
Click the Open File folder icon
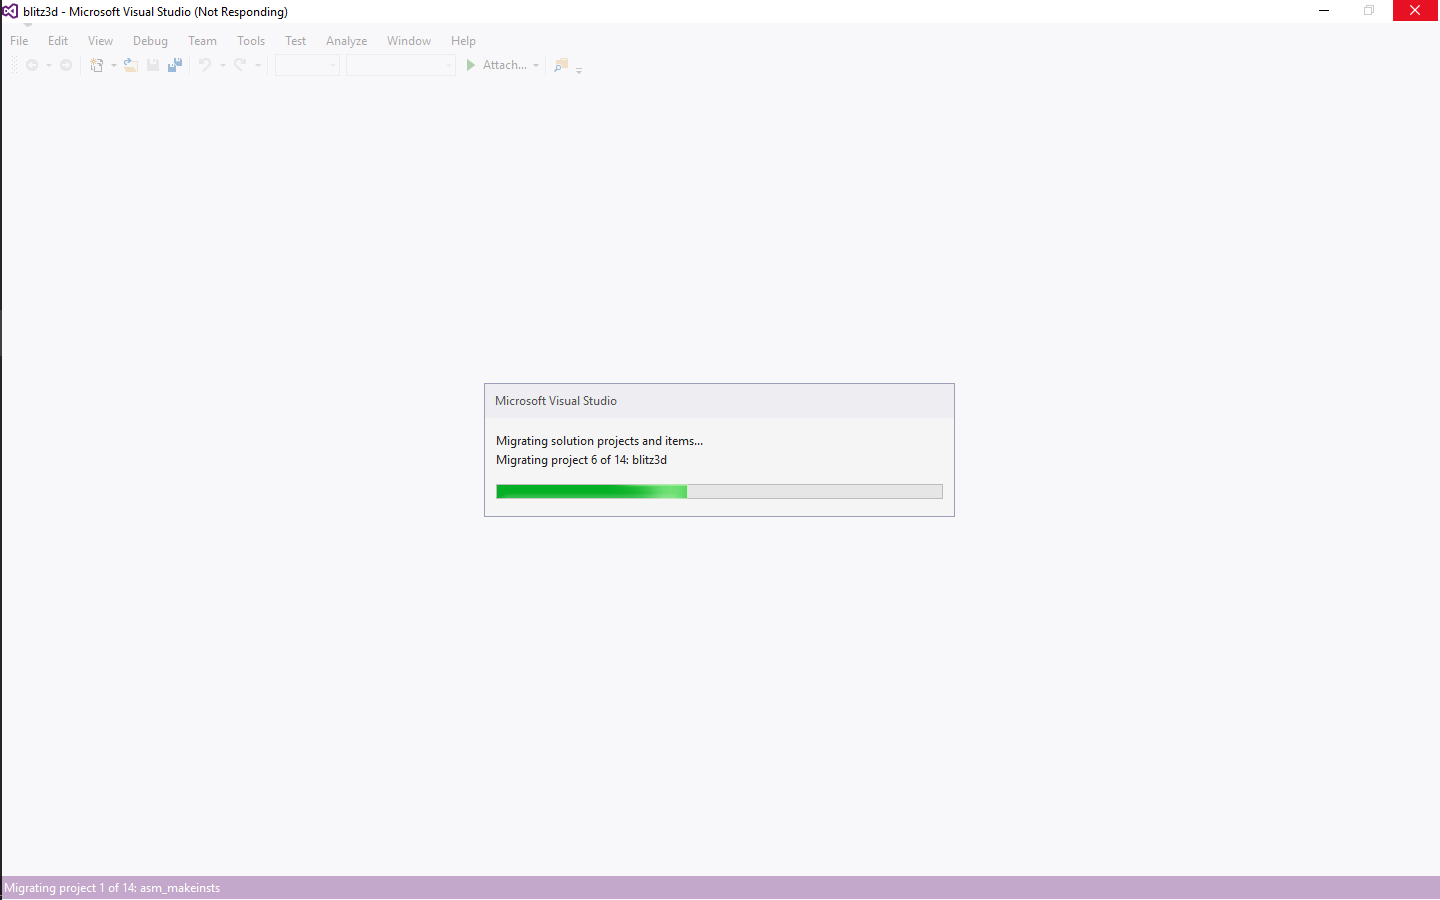[131, 65]
